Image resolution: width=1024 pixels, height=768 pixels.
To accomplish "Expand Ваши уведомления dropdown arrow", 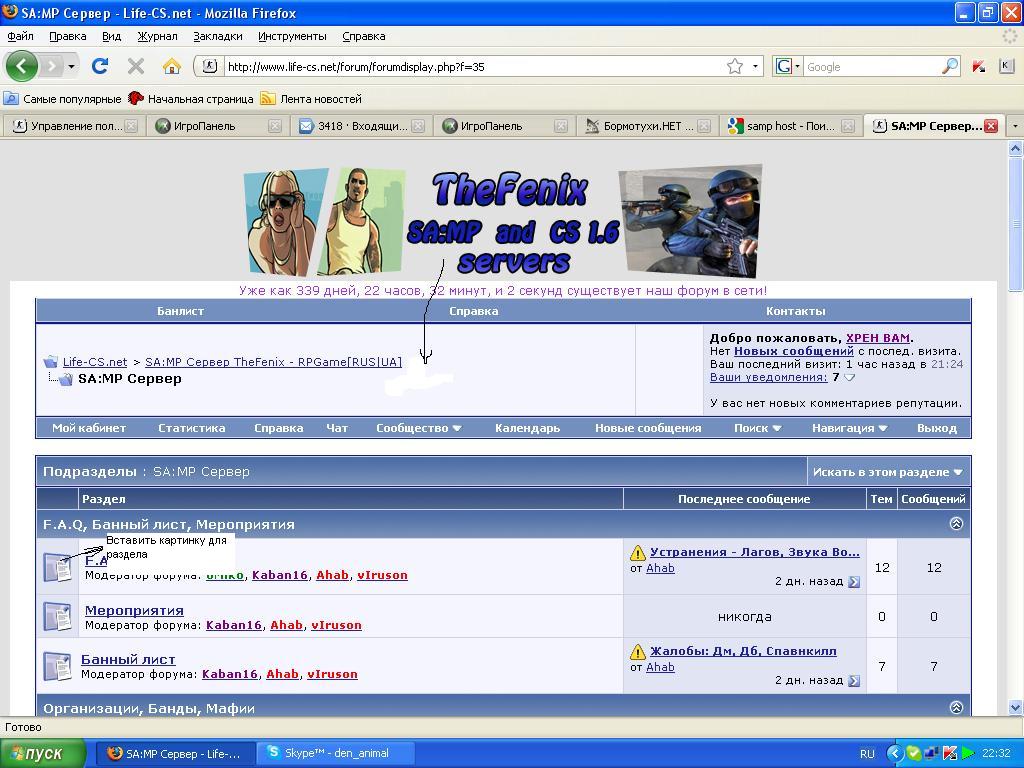I will (849, 377).
